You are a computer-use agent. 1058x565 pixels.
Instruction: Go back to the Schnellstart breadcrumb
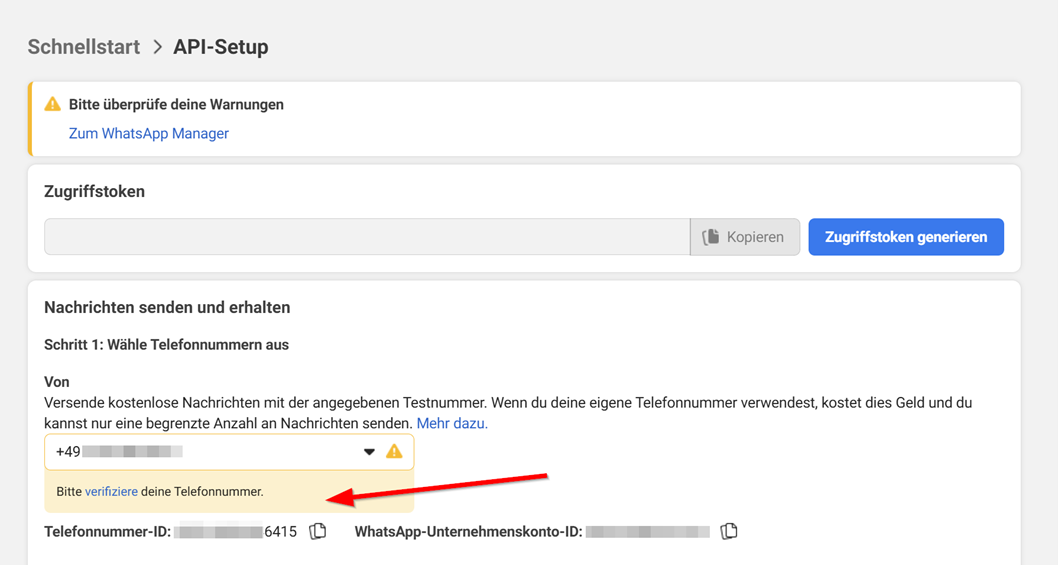coord(84,47)
